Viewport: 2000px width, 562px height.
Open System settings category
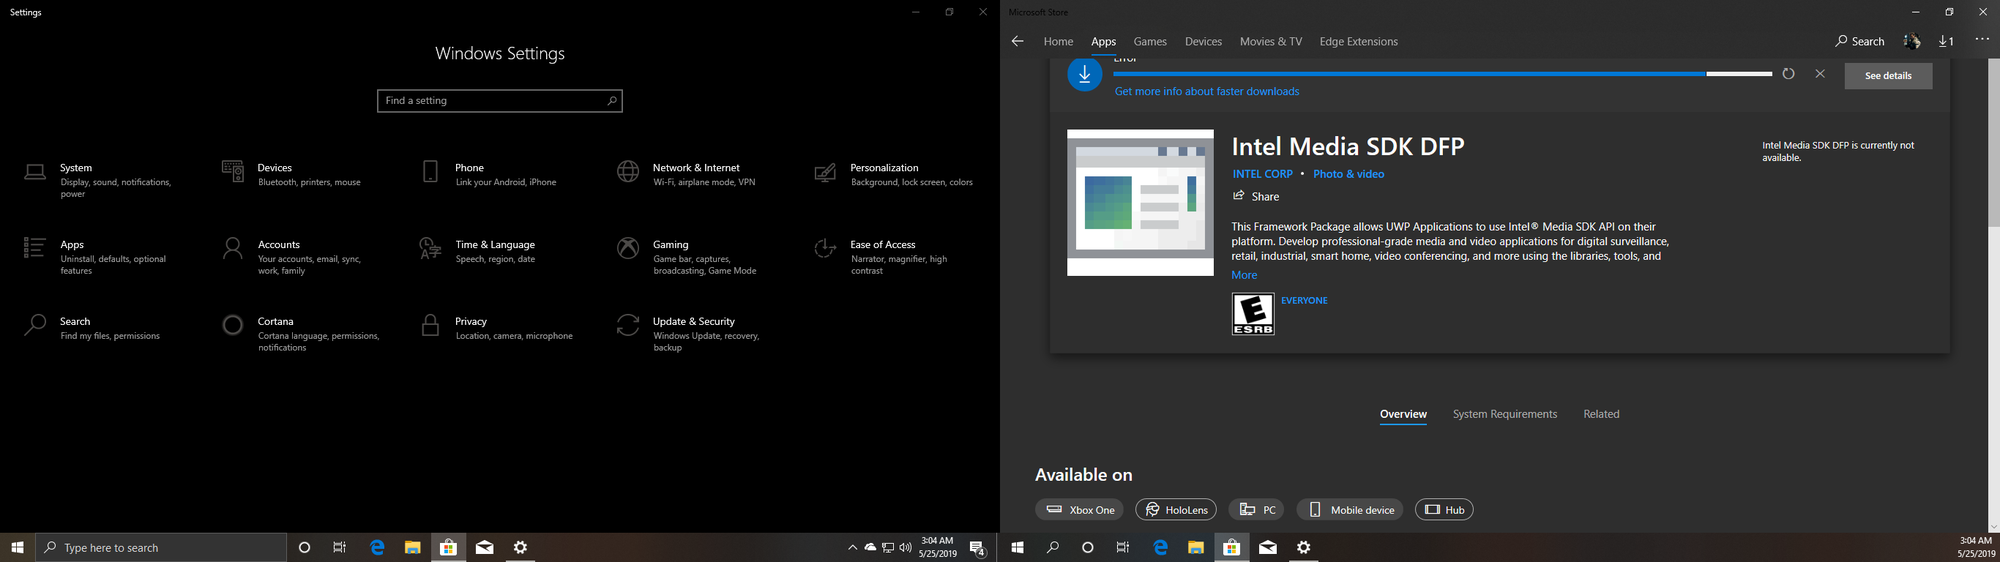(100, 180)
